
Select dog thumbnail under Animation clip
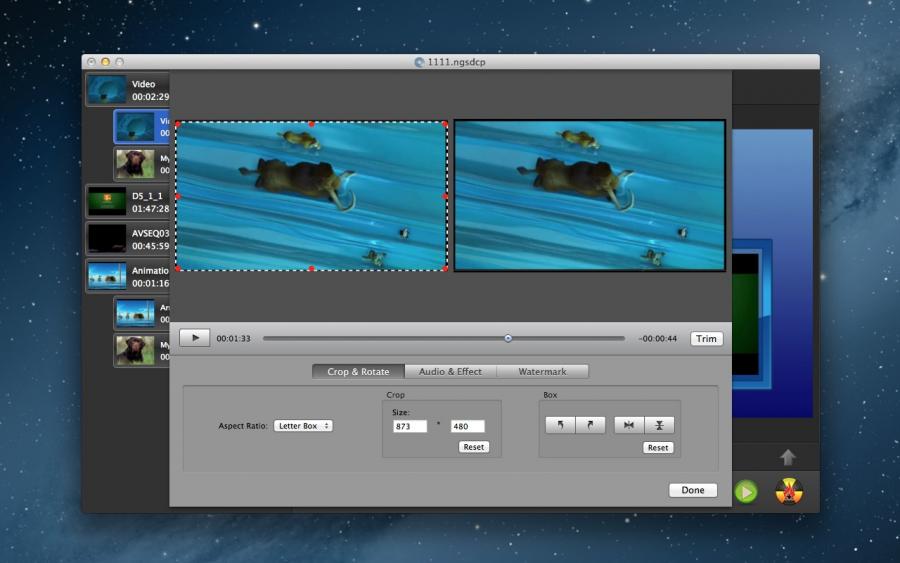point(135,351)
